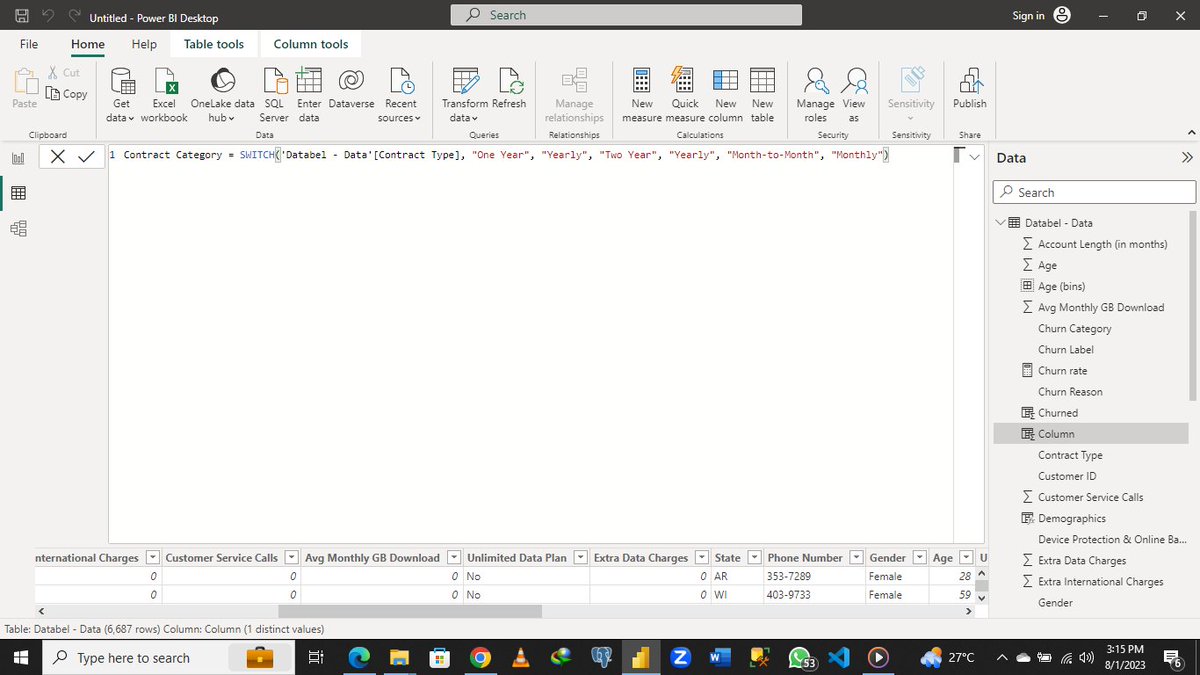Click Sign in
Viewport: 1200px width, 675px height.
point(1028,15)
